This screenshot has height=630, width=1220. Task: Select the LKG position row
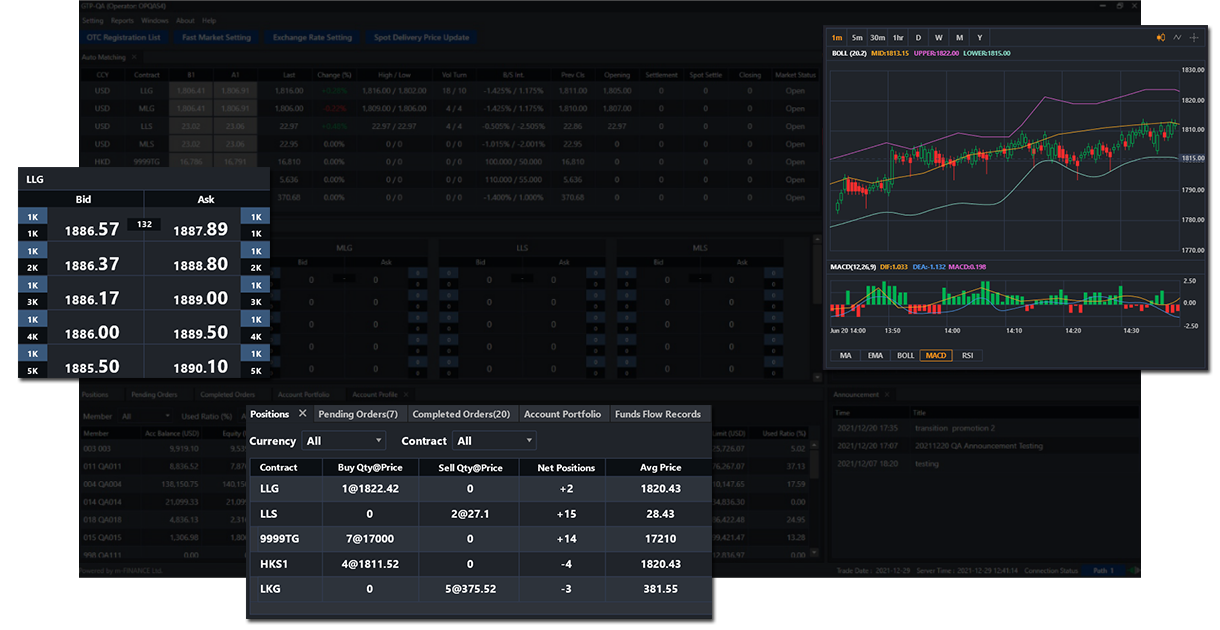[x=480, y=589]
